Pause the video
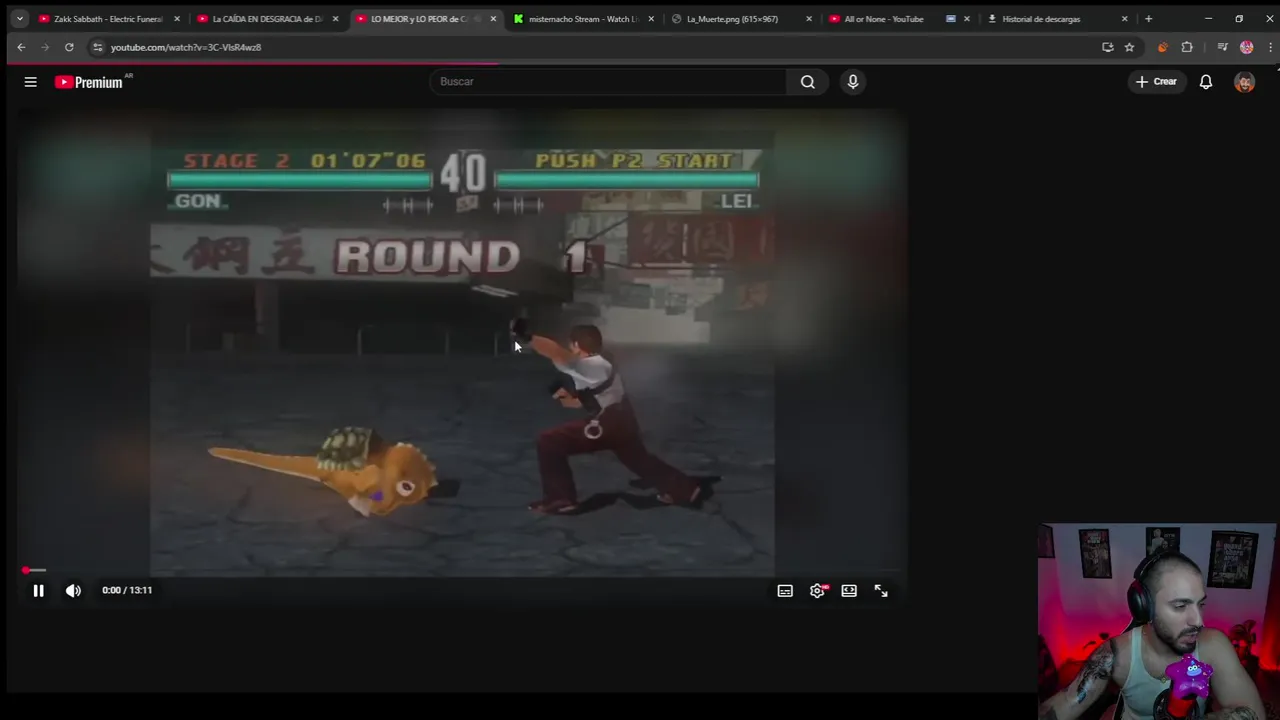The width and height of the screenshot is (1280, 720). click(x=38, y=590)
